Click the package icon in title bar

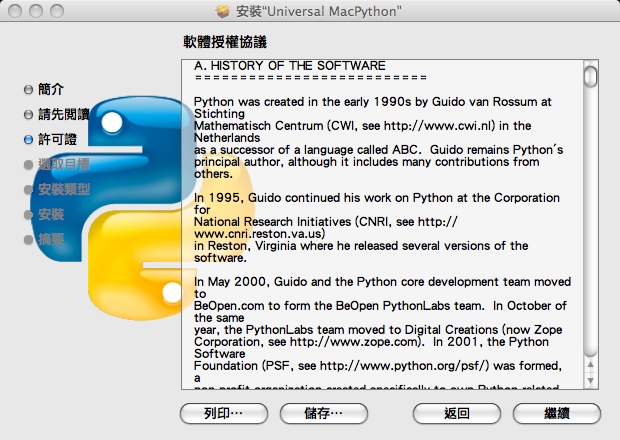click(223, 11)
